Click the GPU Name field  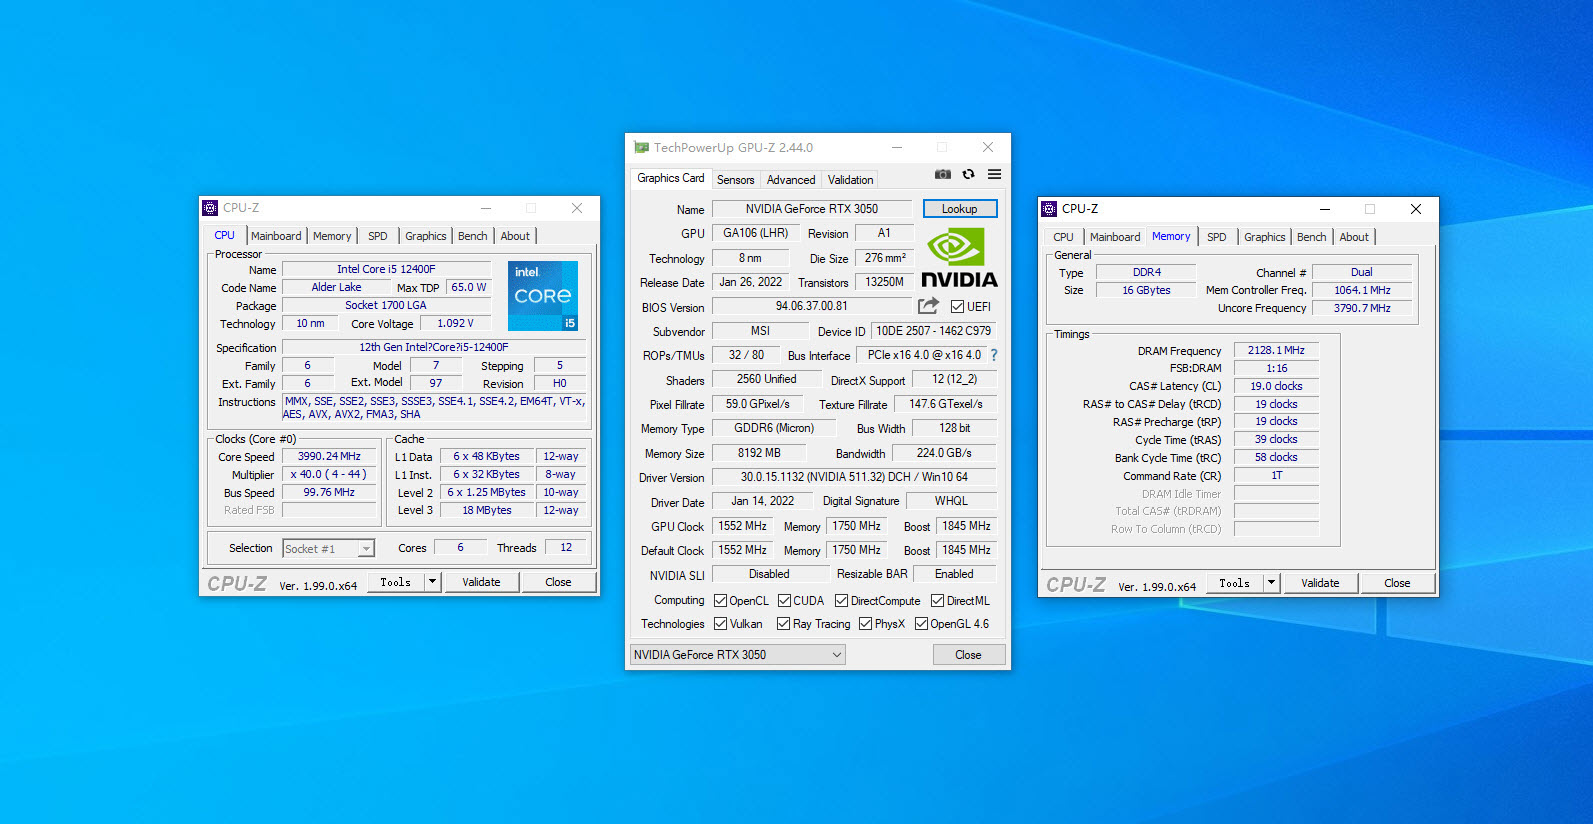click(x=811, y=209)
